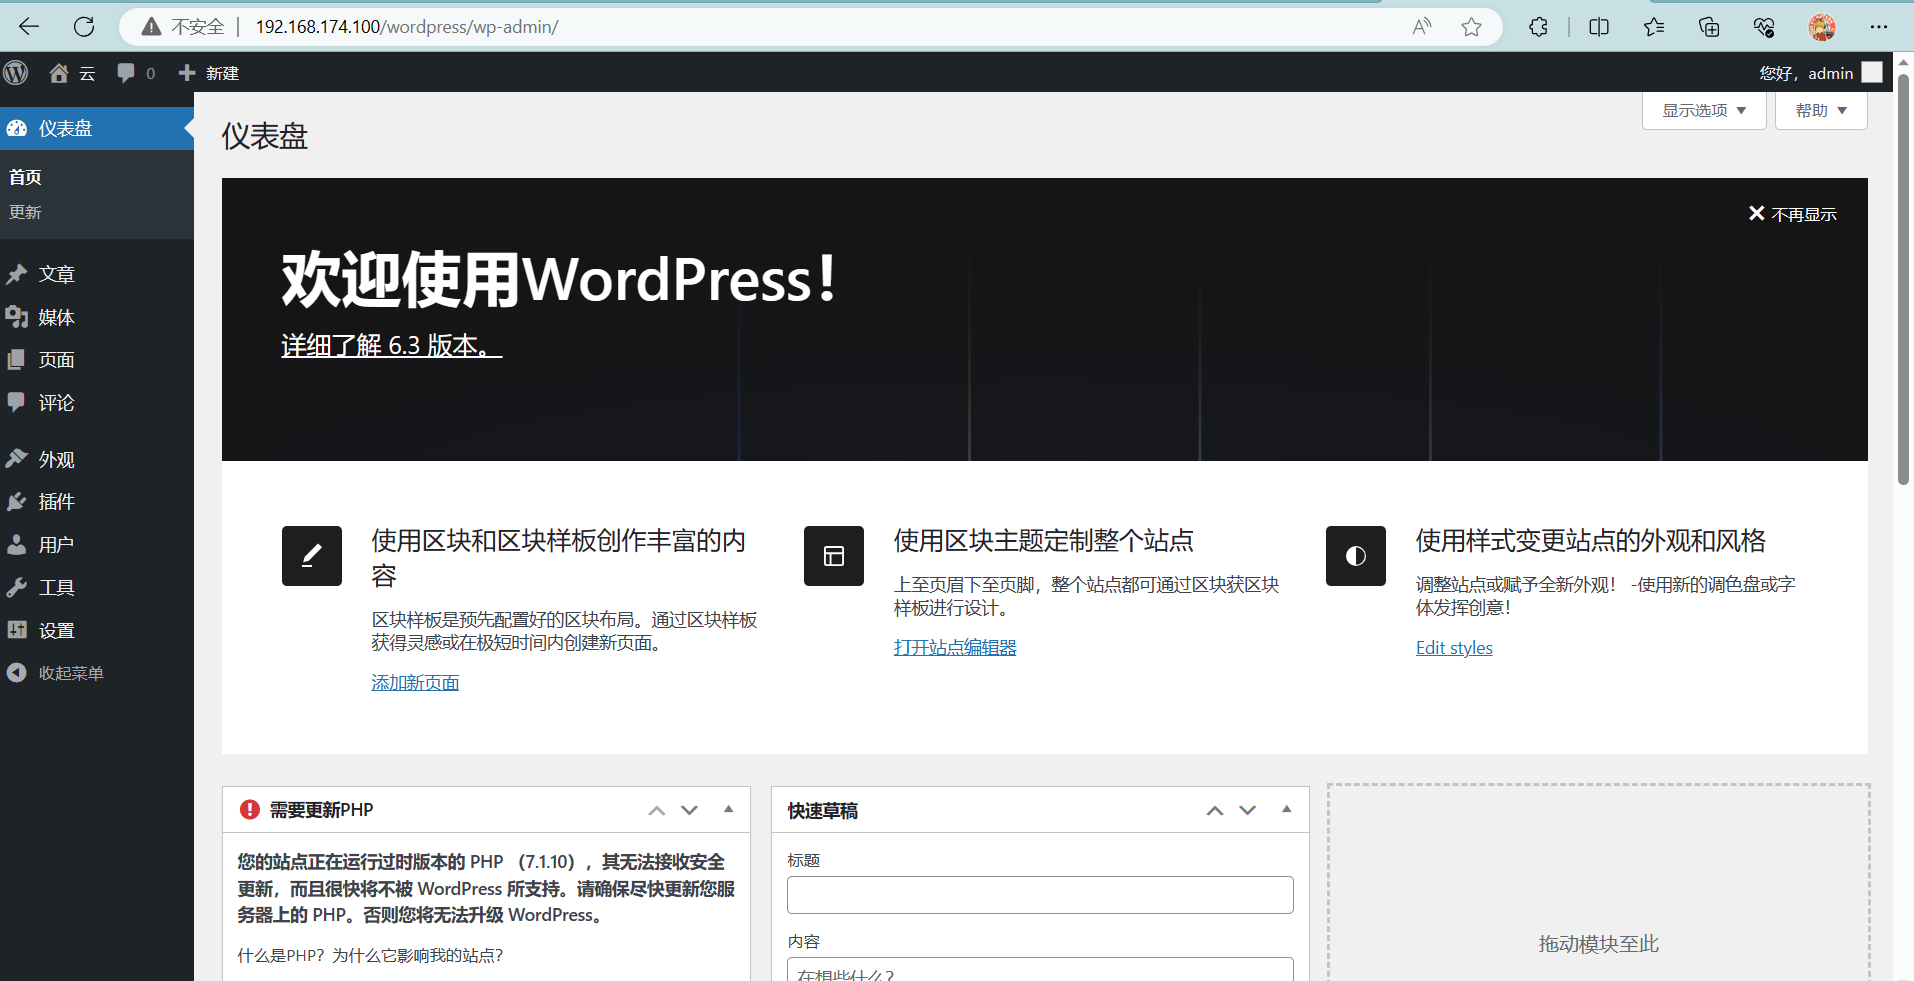Click the site name 云 in admin bar
Screen dimensions: 1914x981
(87, 73)
